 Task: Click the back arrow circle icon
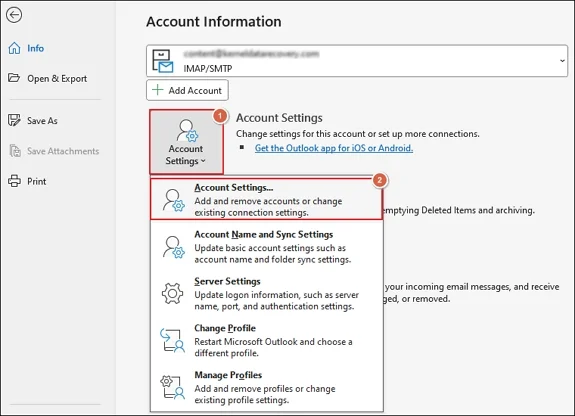[x=14, y=15]
